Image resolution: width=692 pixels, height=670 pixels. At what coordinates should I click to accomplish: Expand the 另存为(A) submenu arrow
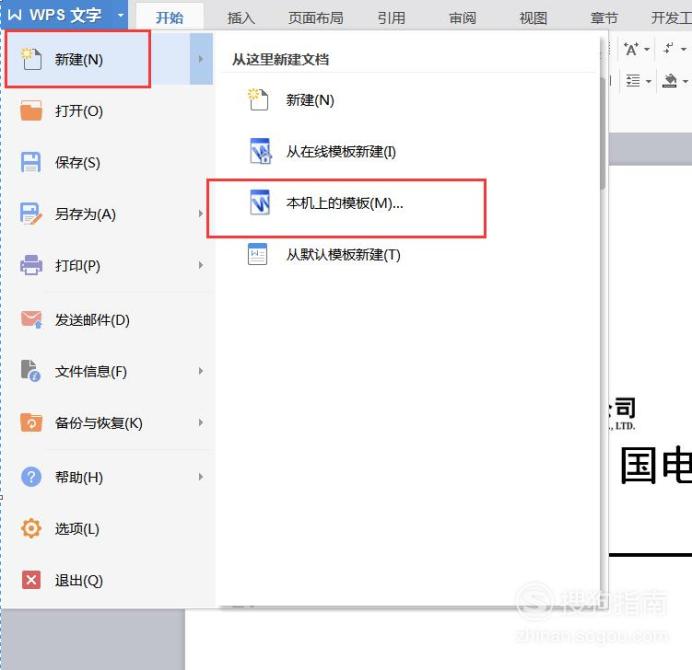click(201, 214)
